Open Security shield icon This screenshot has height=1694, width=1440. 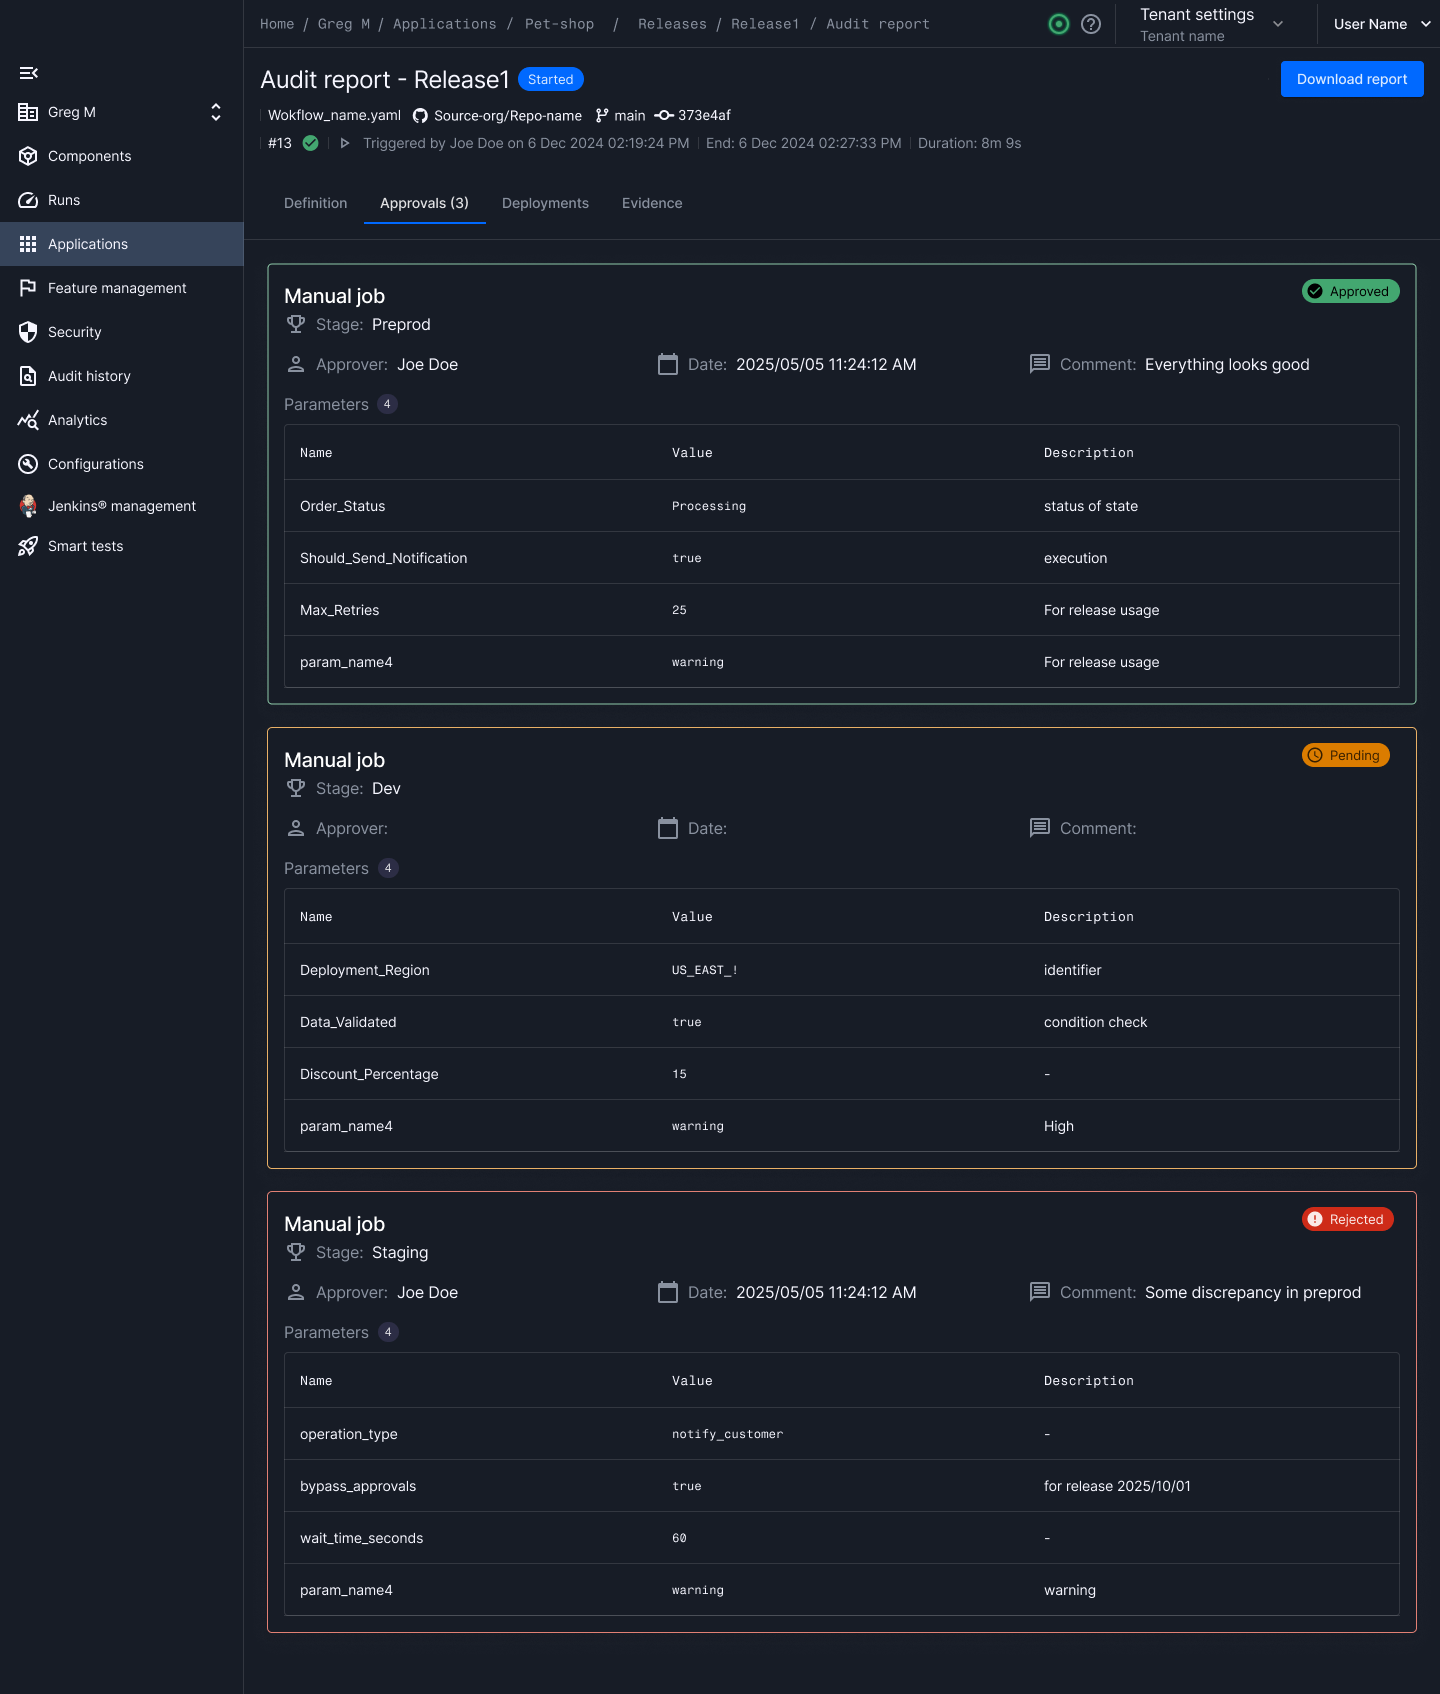pyautogui.click(x=28, y=332)
